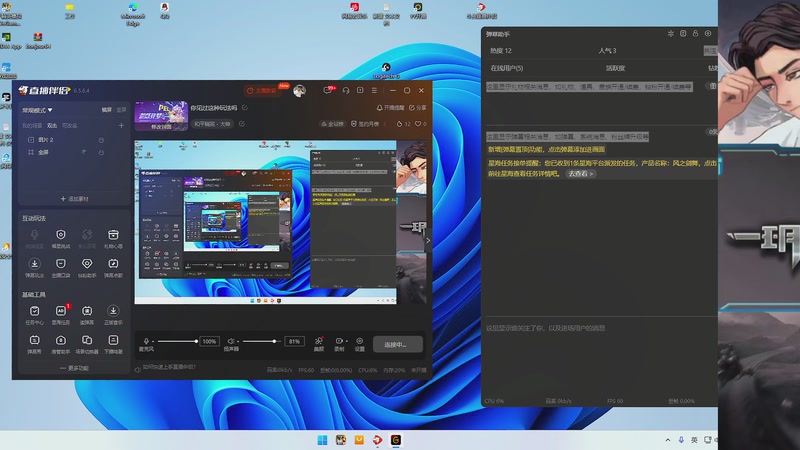800x450 pixels.
Task: Mute the speaker 扬声器 icon
Action: [x=231, y=341]
